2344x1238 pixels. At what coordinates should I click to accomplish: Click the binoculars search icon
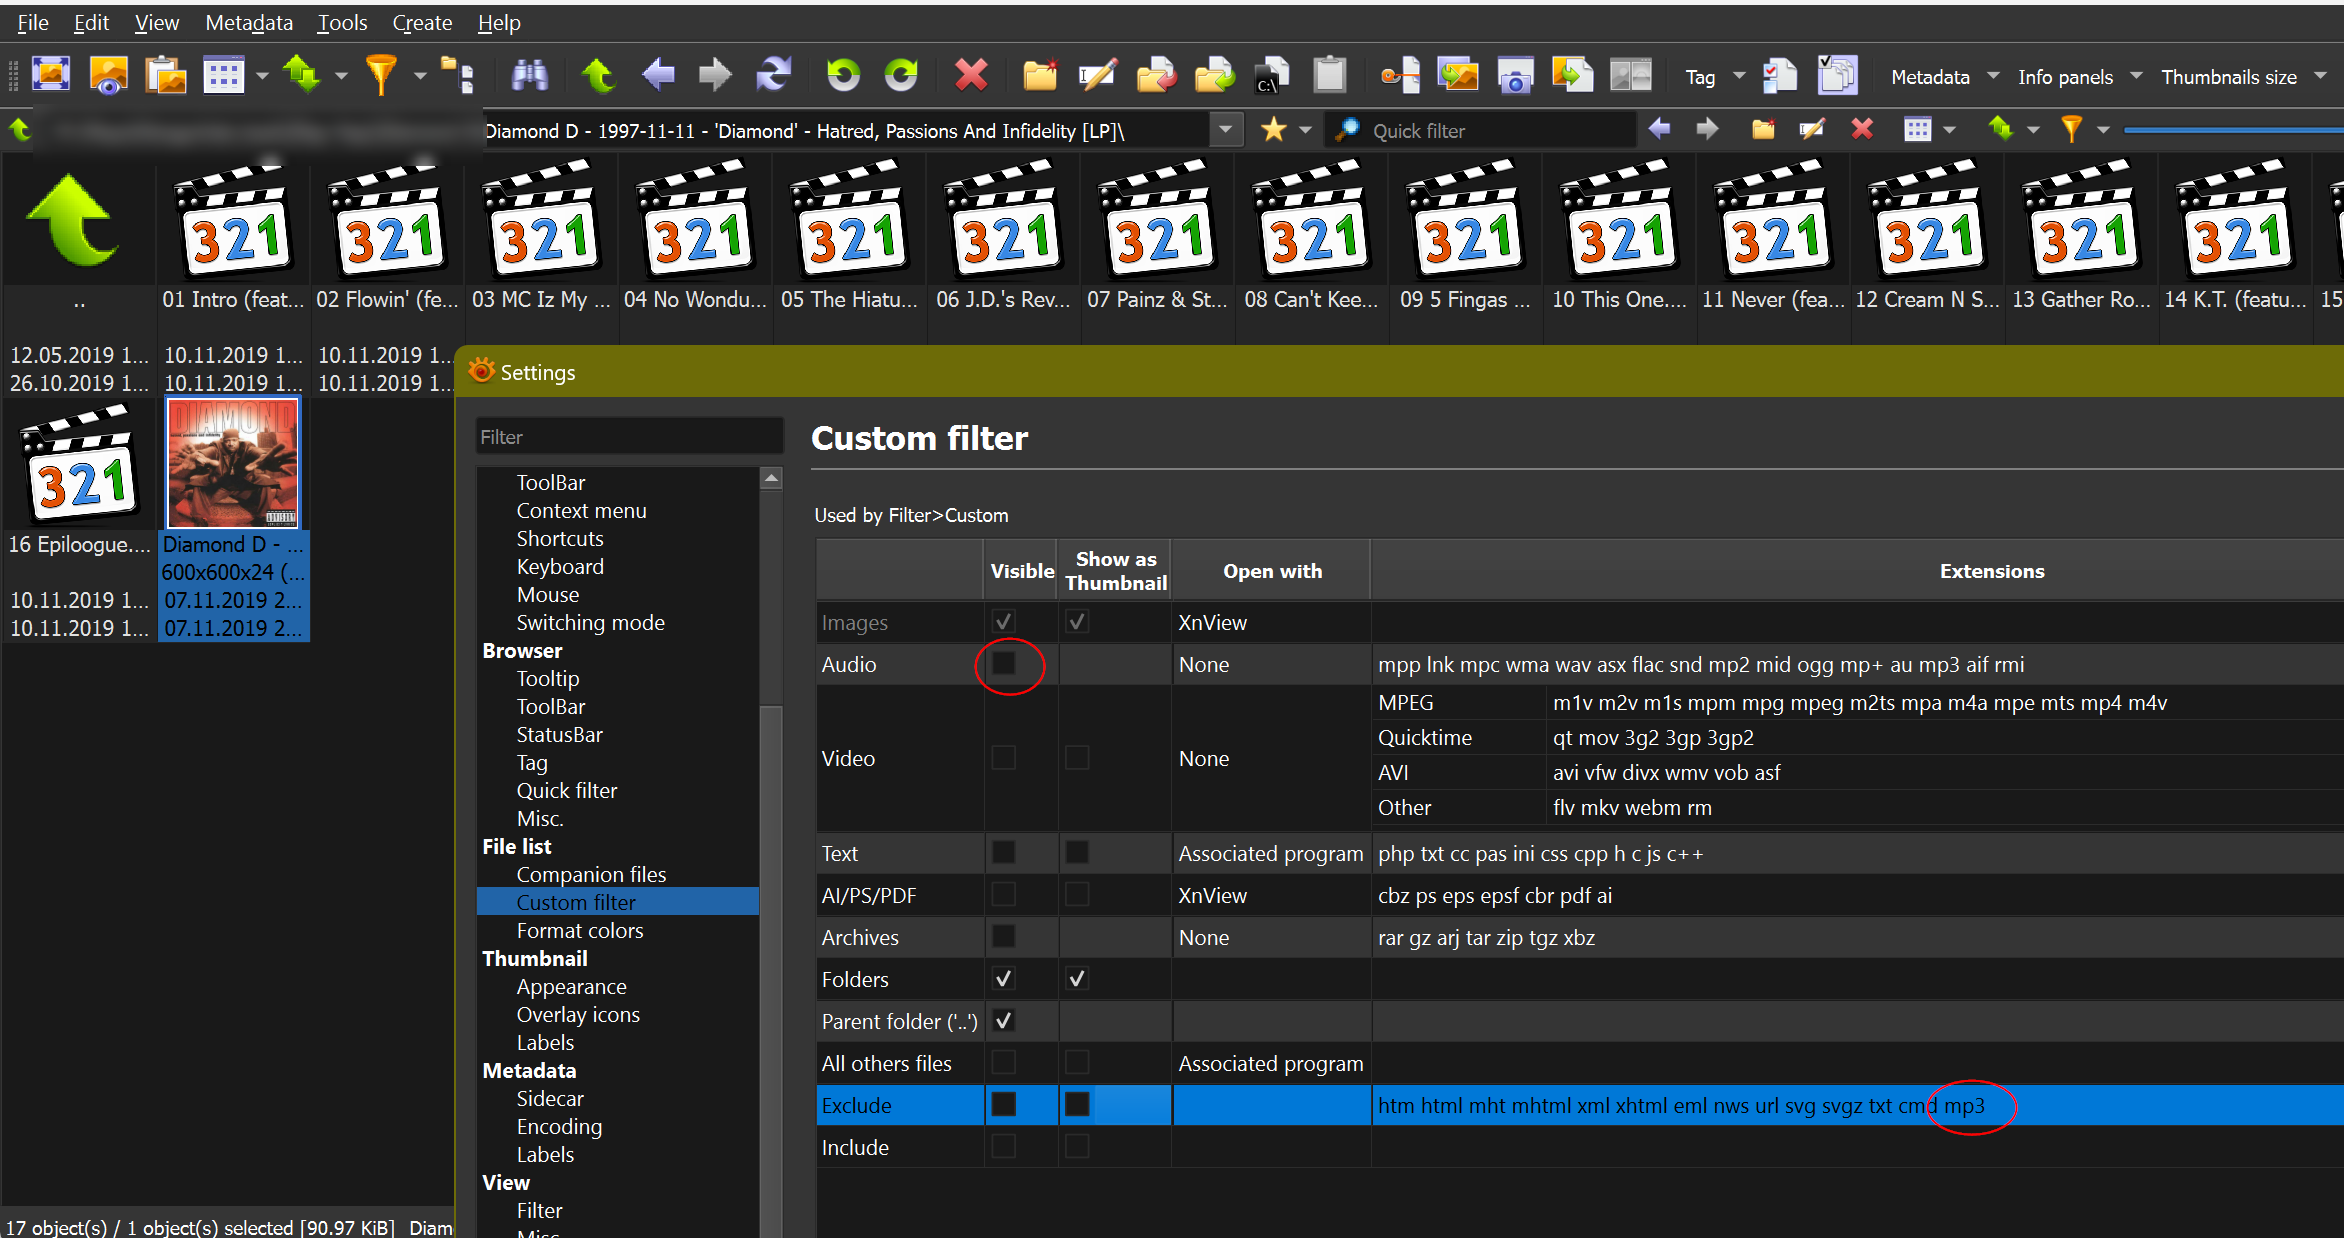point(529,76)
